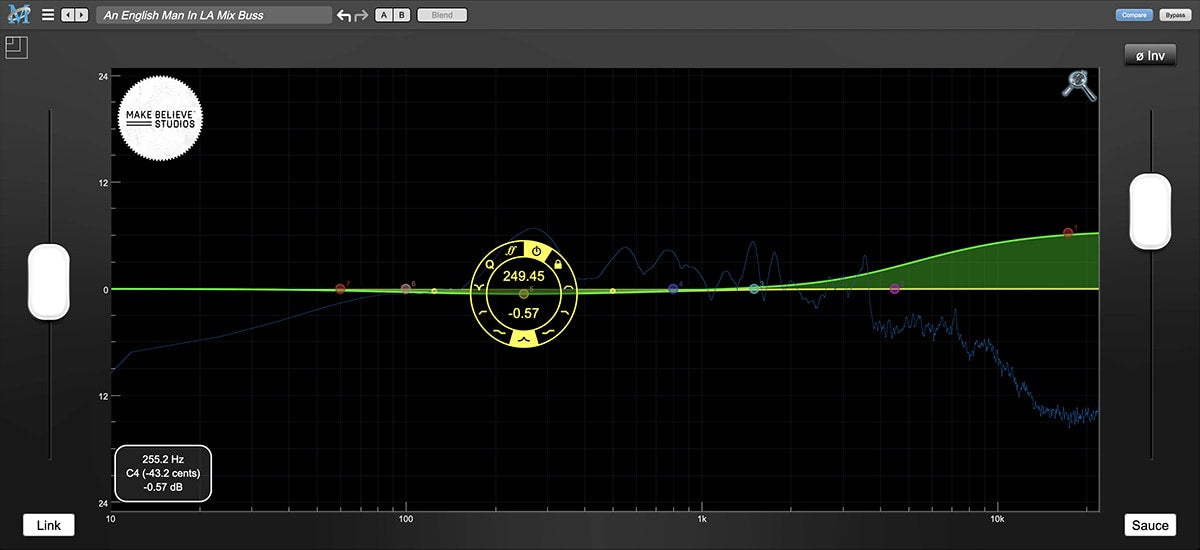This screenshot has height=550, width=1200.
Task: Toggle the ø Inv phase invert button
Action: coord(1149,56)
